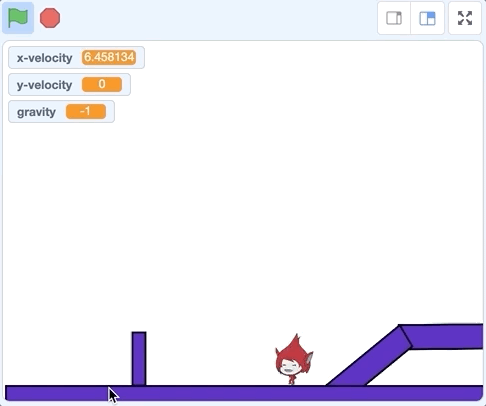Select the gravity variable label
The width and height of the screenshot is (486, 406).
pos(36,112)
